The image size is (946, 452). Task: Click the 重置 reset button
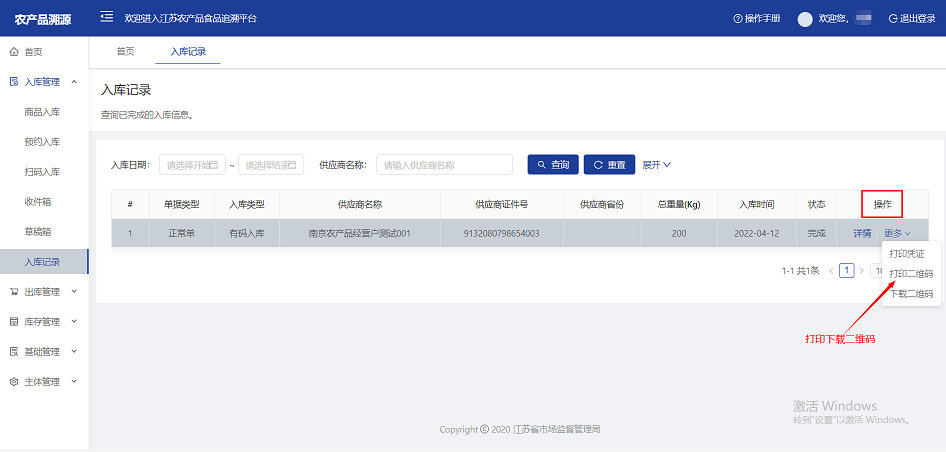coord(609,165)
